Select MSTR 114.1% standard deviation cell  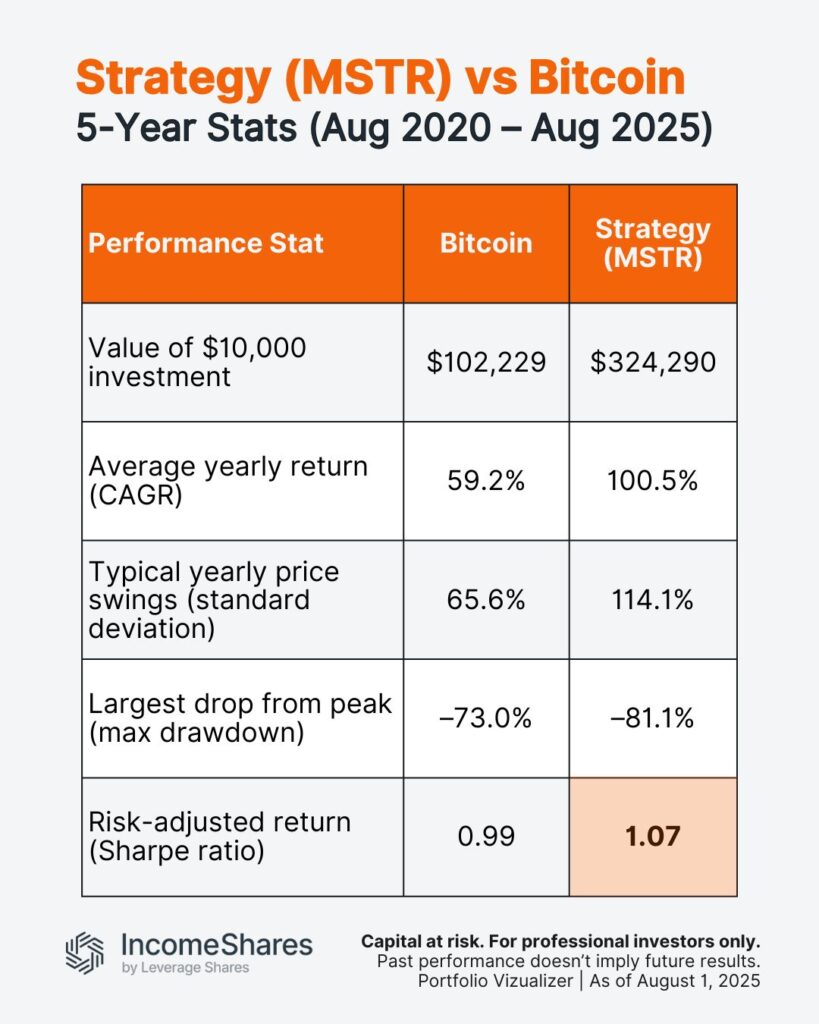point(653,600)
